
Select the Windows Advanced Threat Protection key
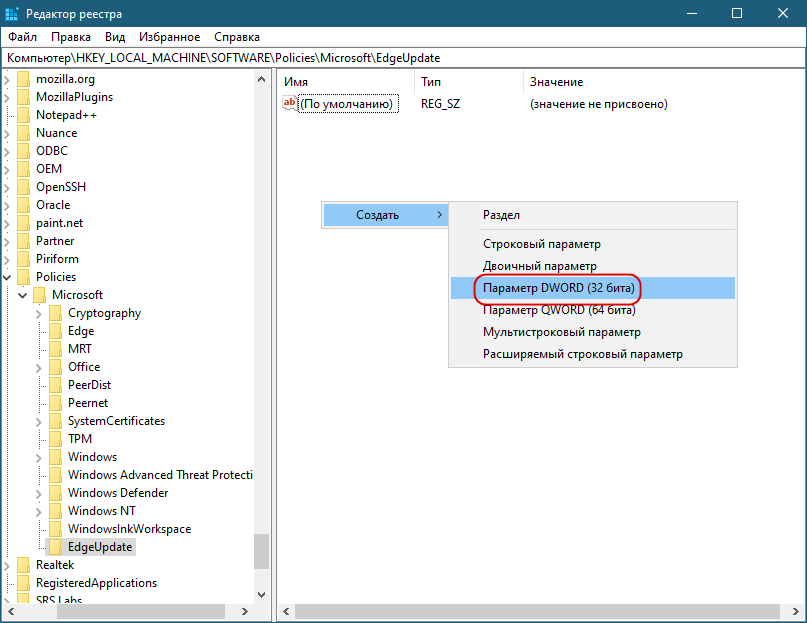pos(160,475)
